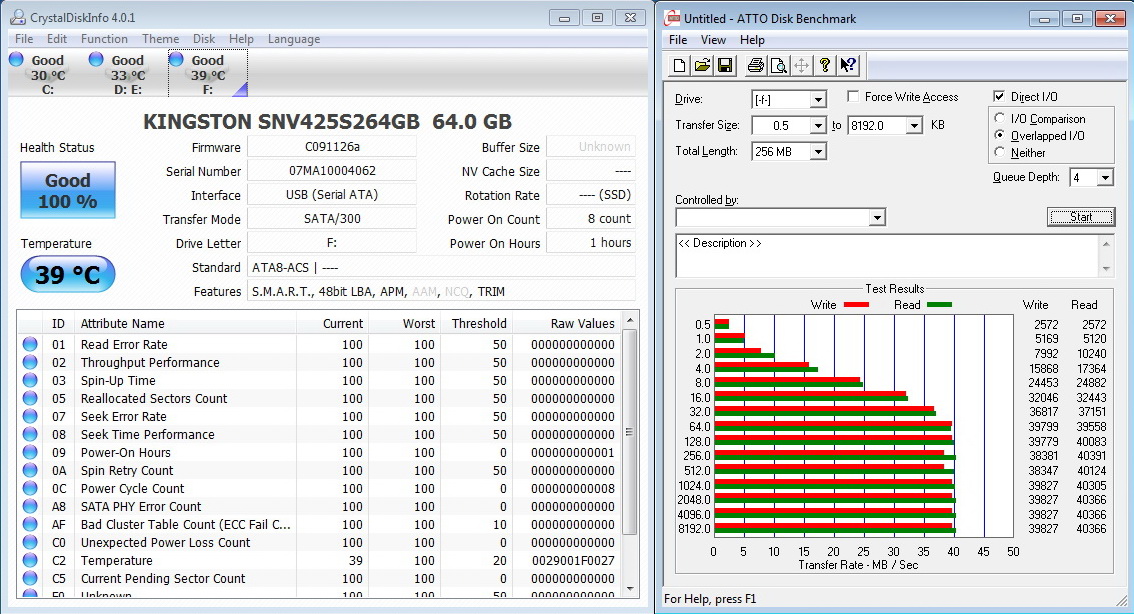Open the File menu in ATTO Disk Benchmark
Screen dimensions: 1134x614
point(678,40)
